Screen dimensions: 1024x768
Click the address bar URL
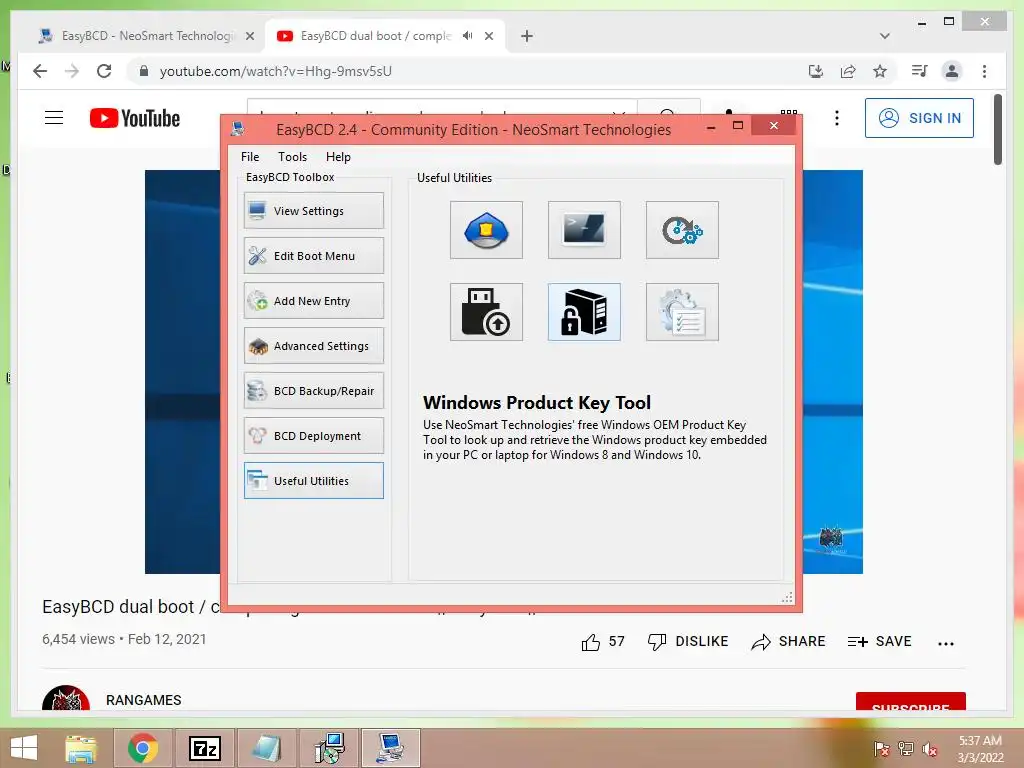(276, 71)
